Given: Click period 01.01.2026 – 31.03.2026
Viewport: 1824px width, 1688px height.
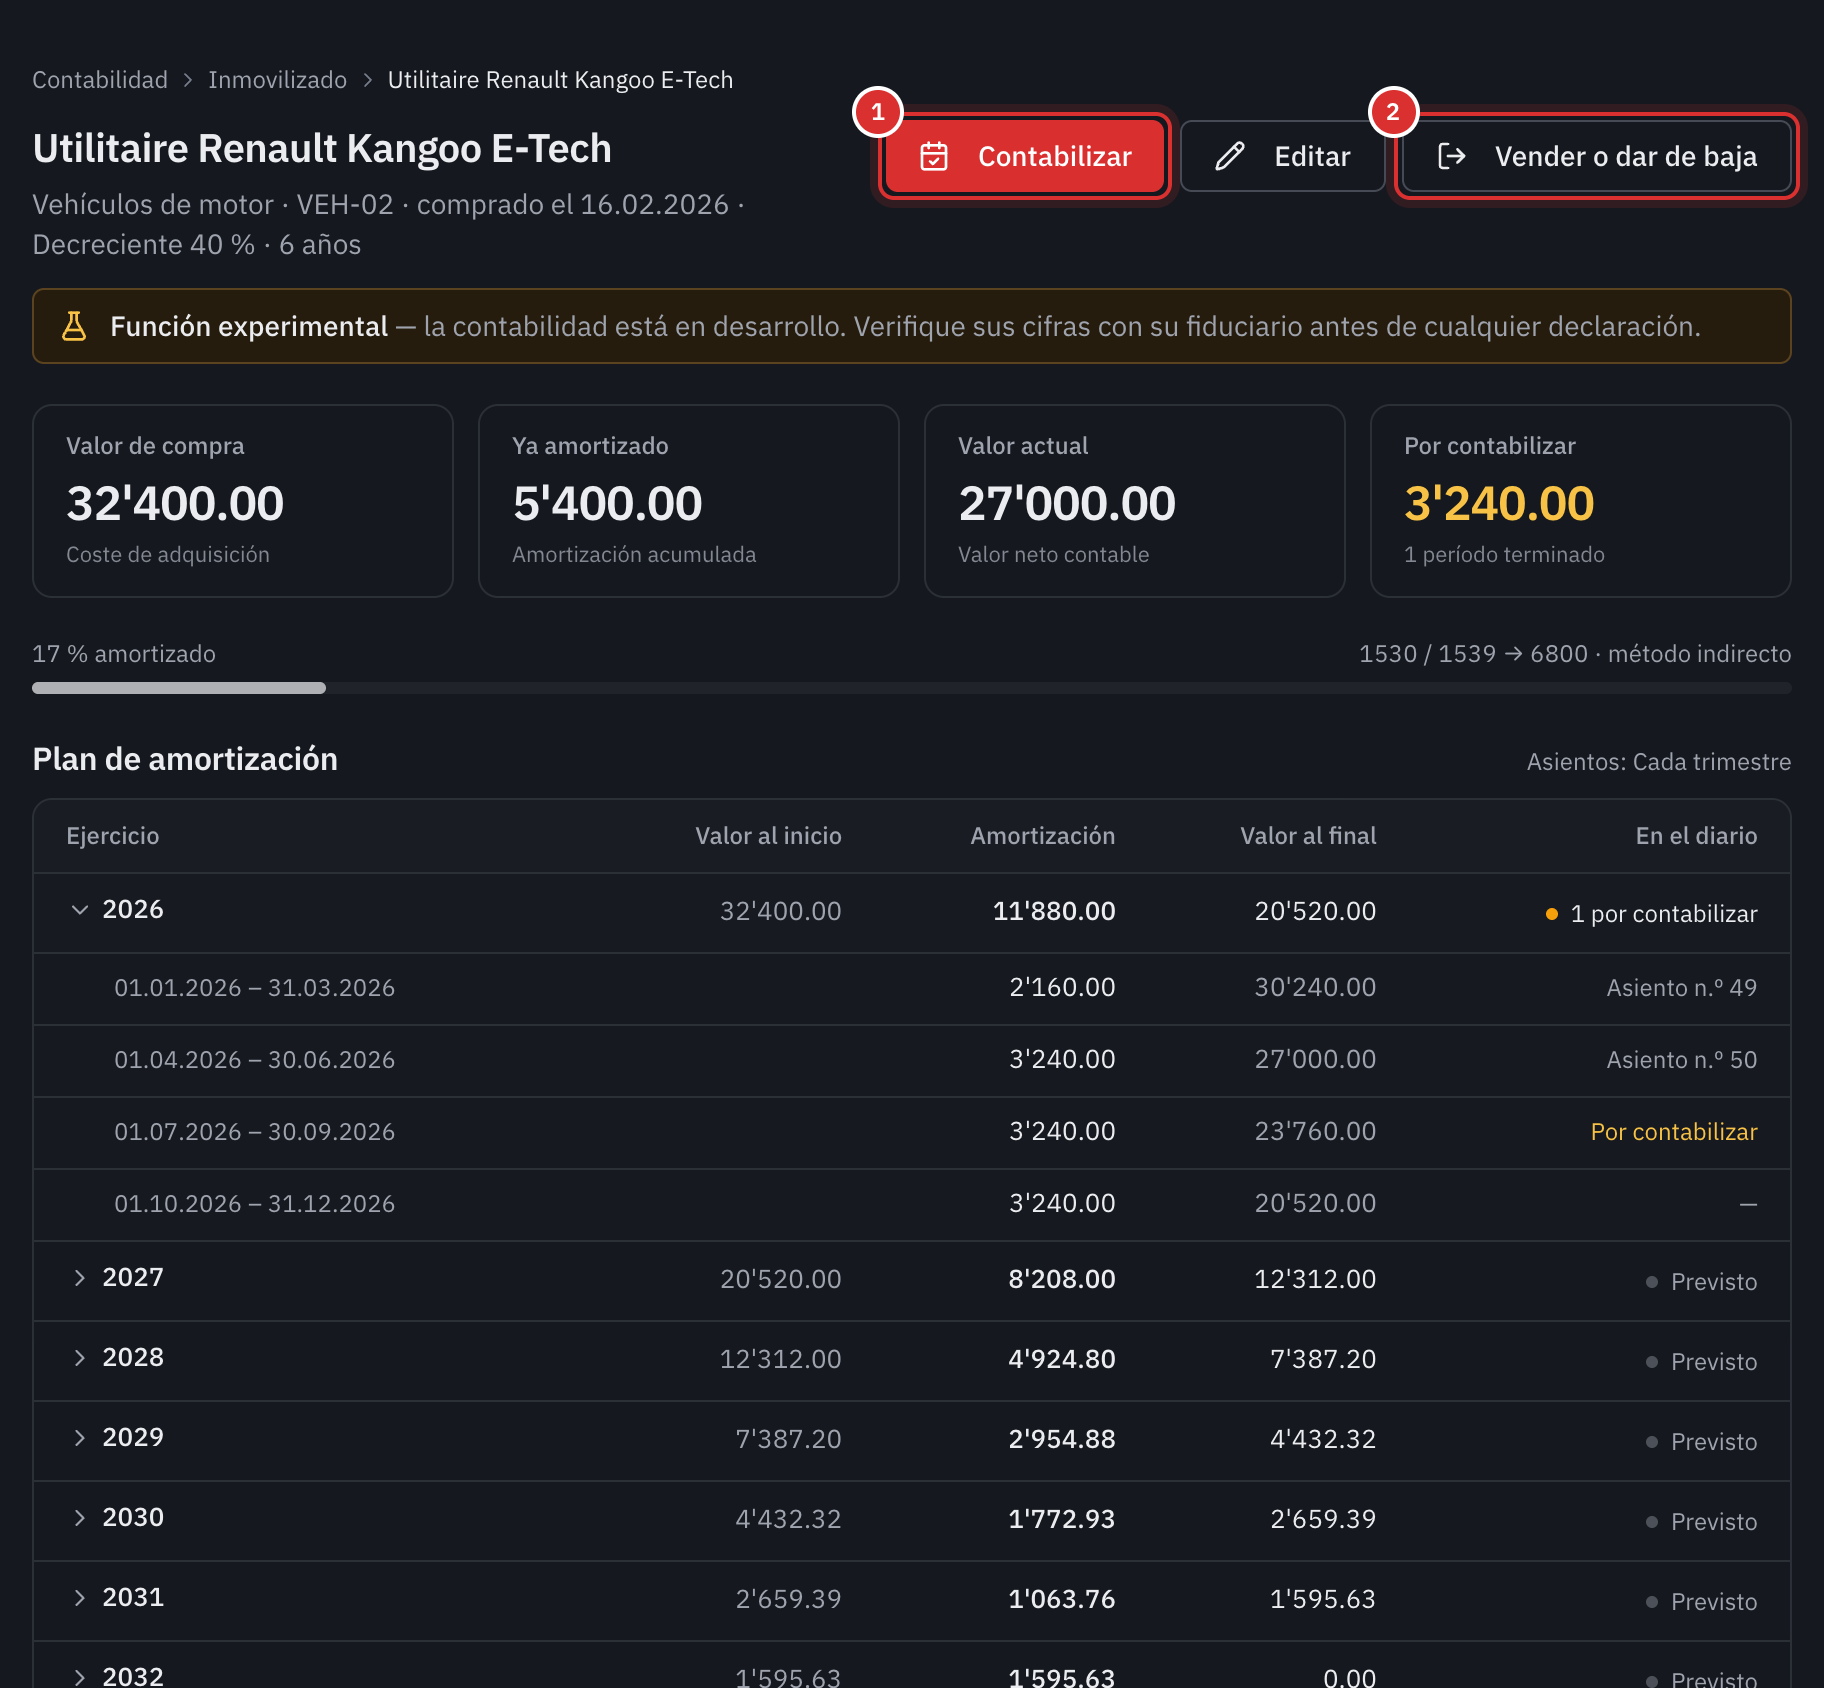Looking at the screenshot, I should coord(254,988).
